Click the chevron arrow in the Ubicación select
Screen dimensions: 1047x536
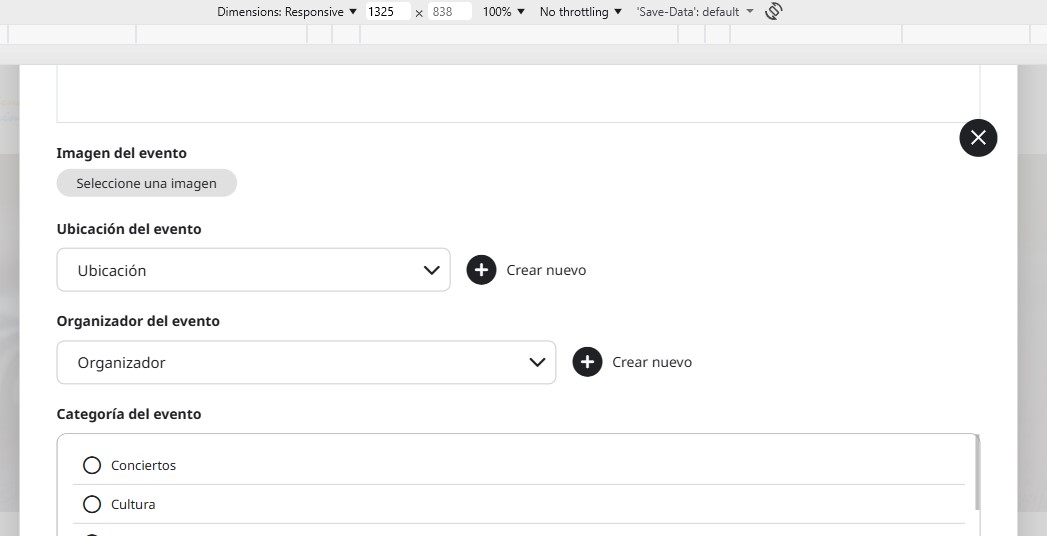point(432,270)
